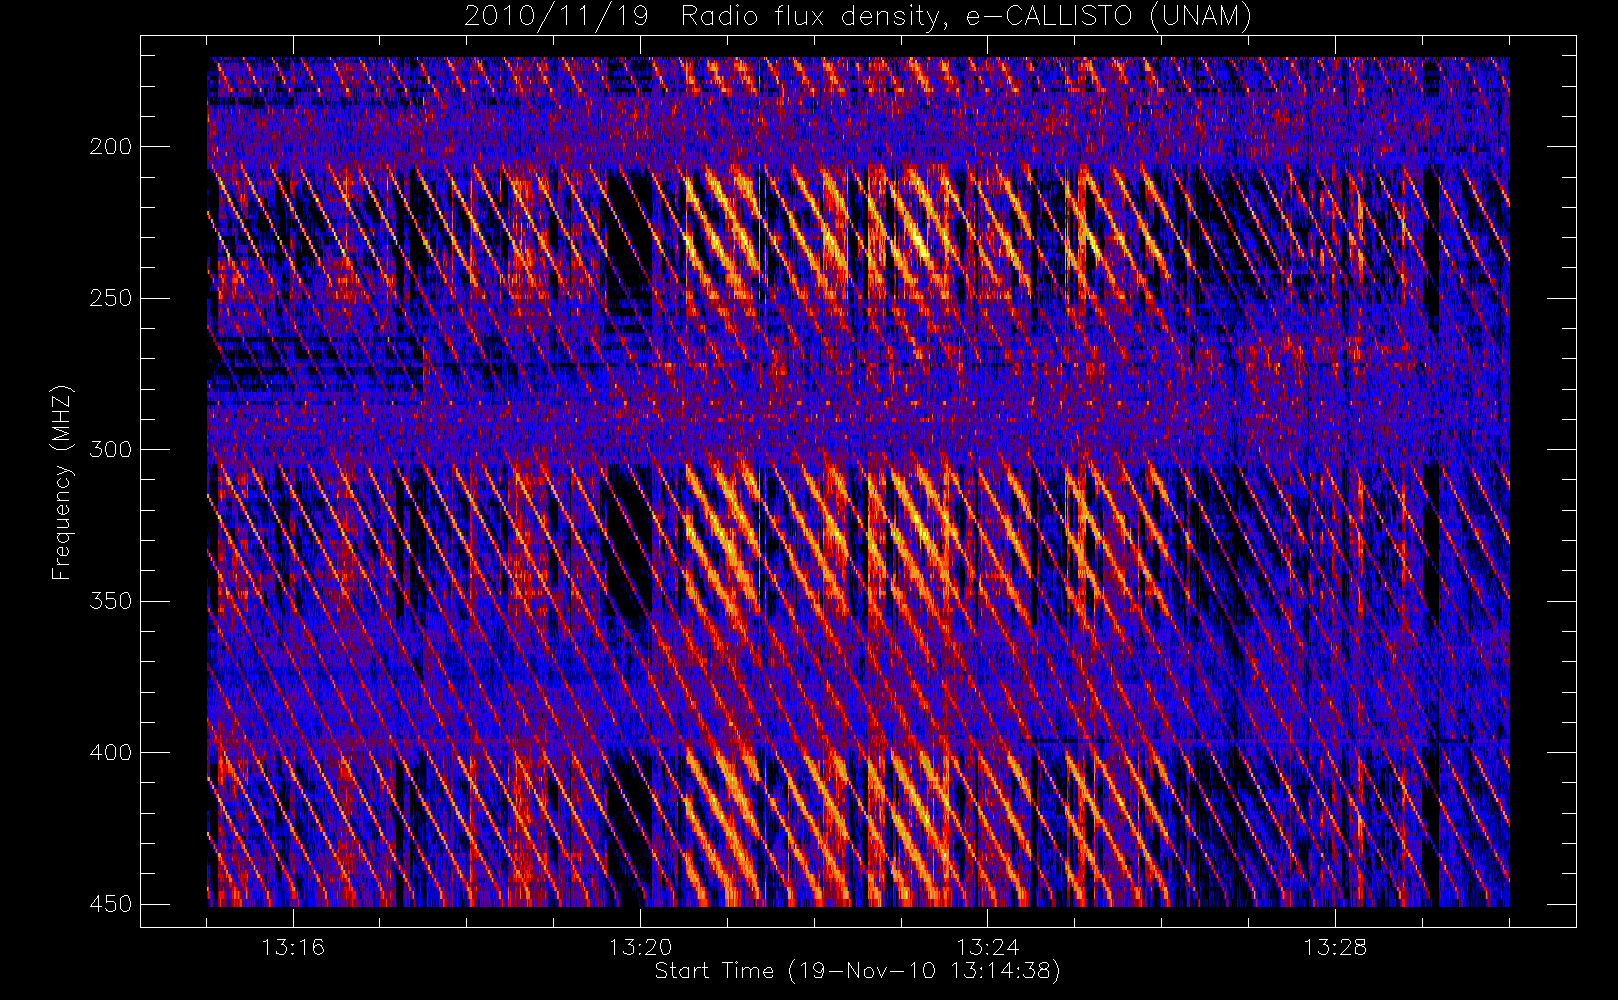1618x1000 pixels.
Task: Click the 13:28 time tick label
Action: 1335,946
